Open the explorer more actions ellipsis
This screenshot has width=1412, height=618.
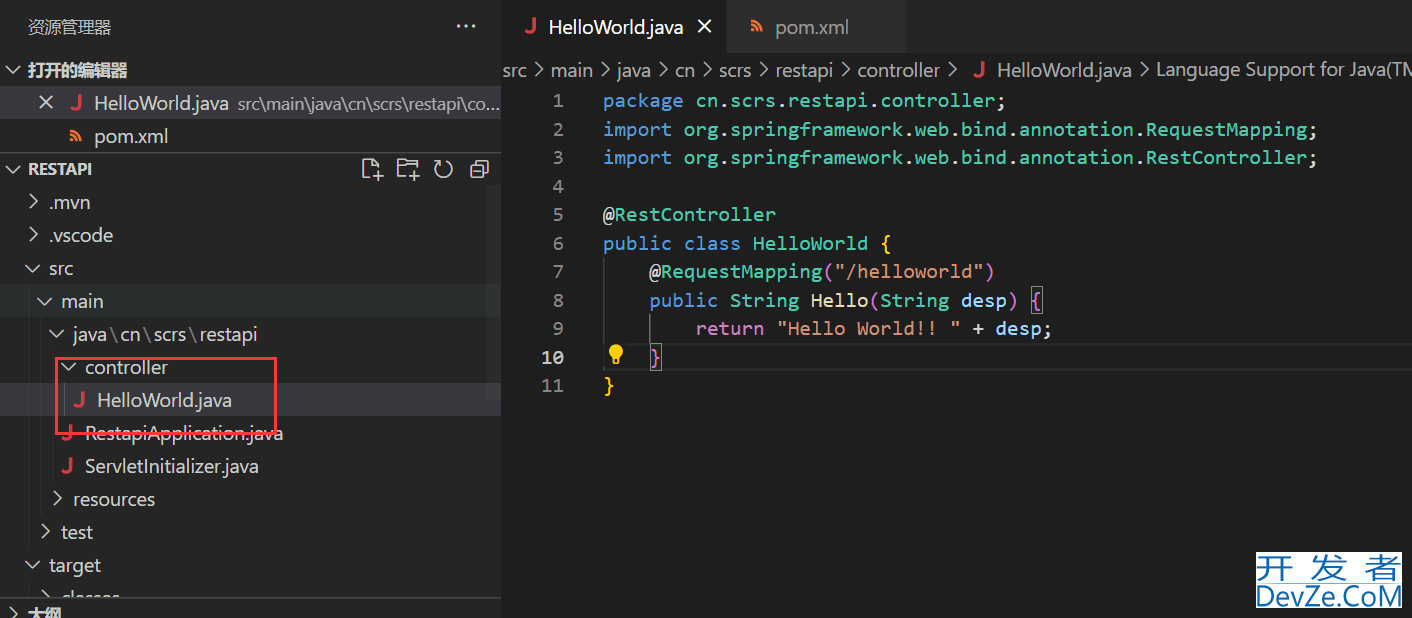(466, 27)
